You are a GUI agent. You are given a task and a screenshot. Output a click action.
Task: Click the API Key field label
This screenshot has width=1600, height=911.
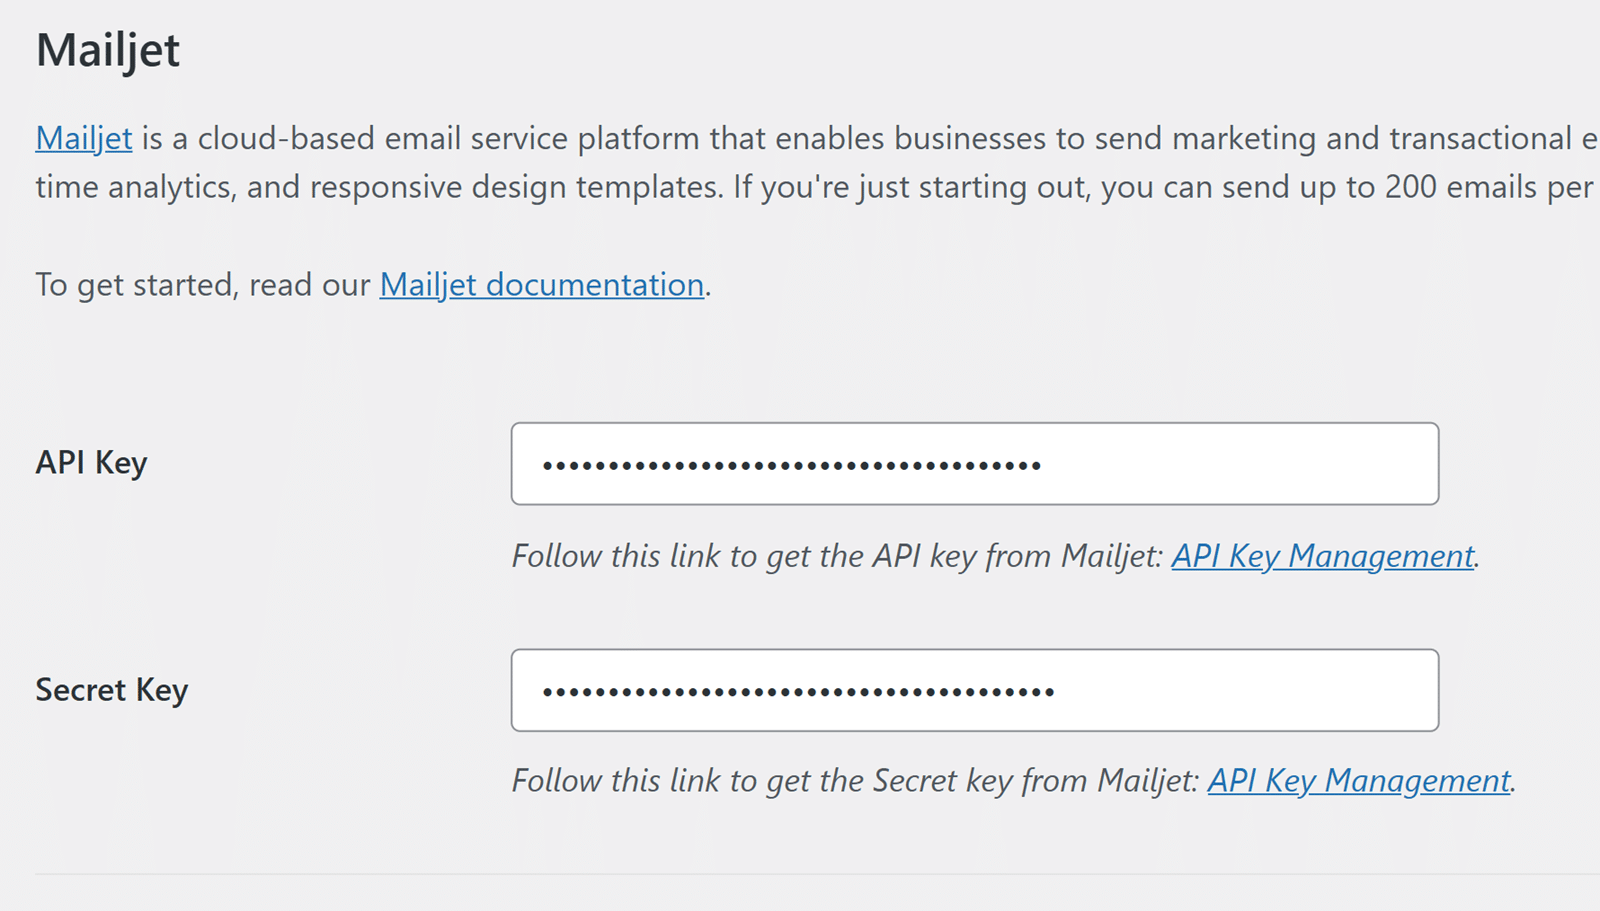pyautogui.click(x=91, y=462)
